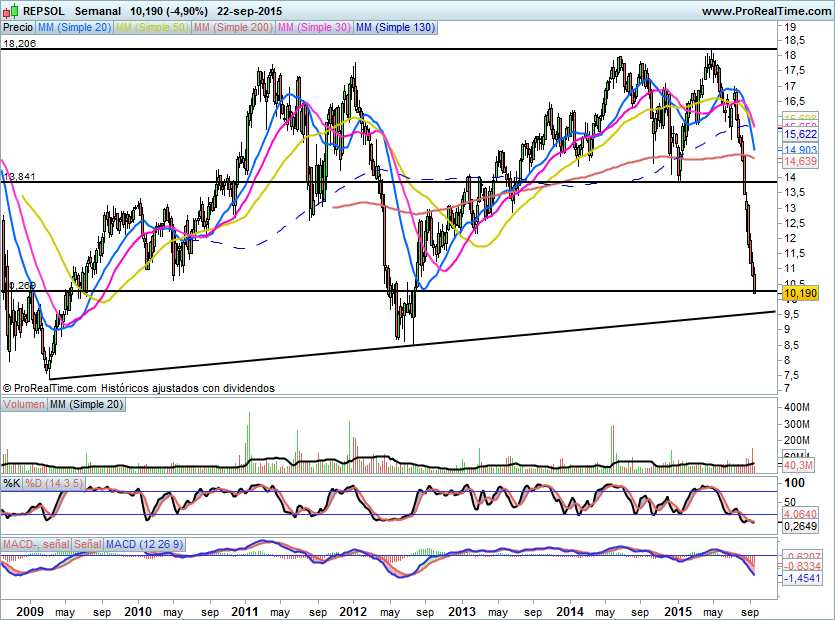Click the yellow 10,190 current price tag
Screen dimensions: 835x620
(800, 293)
